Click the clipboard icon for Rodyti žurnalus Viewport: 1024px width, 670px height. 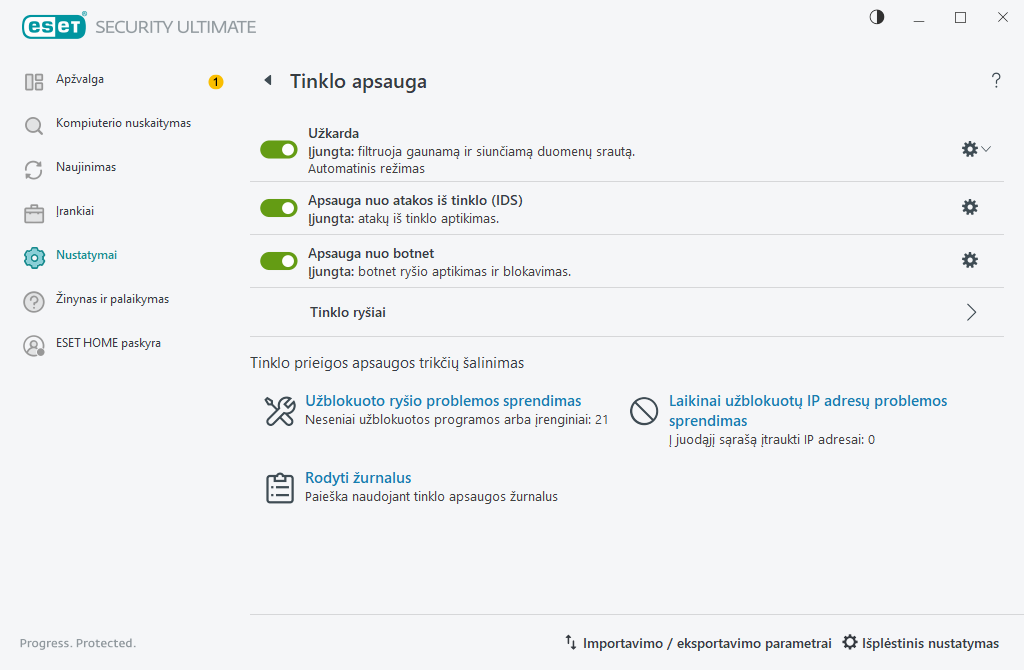(x=280, y=488)
